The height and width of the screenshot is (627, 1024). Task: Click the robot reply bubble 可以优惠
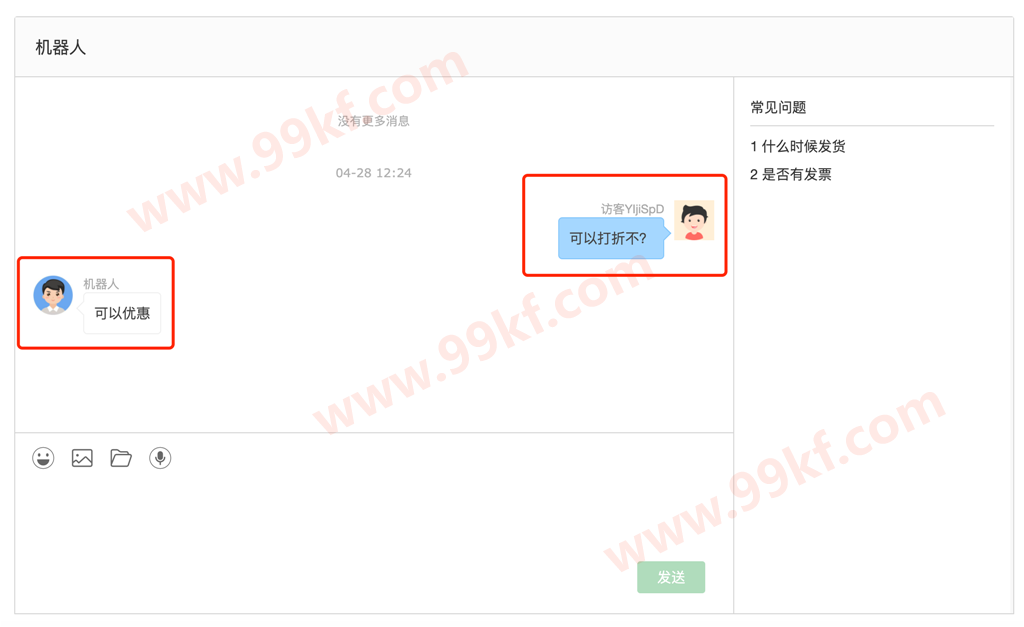pyautogui.click(x=122, y=314)
